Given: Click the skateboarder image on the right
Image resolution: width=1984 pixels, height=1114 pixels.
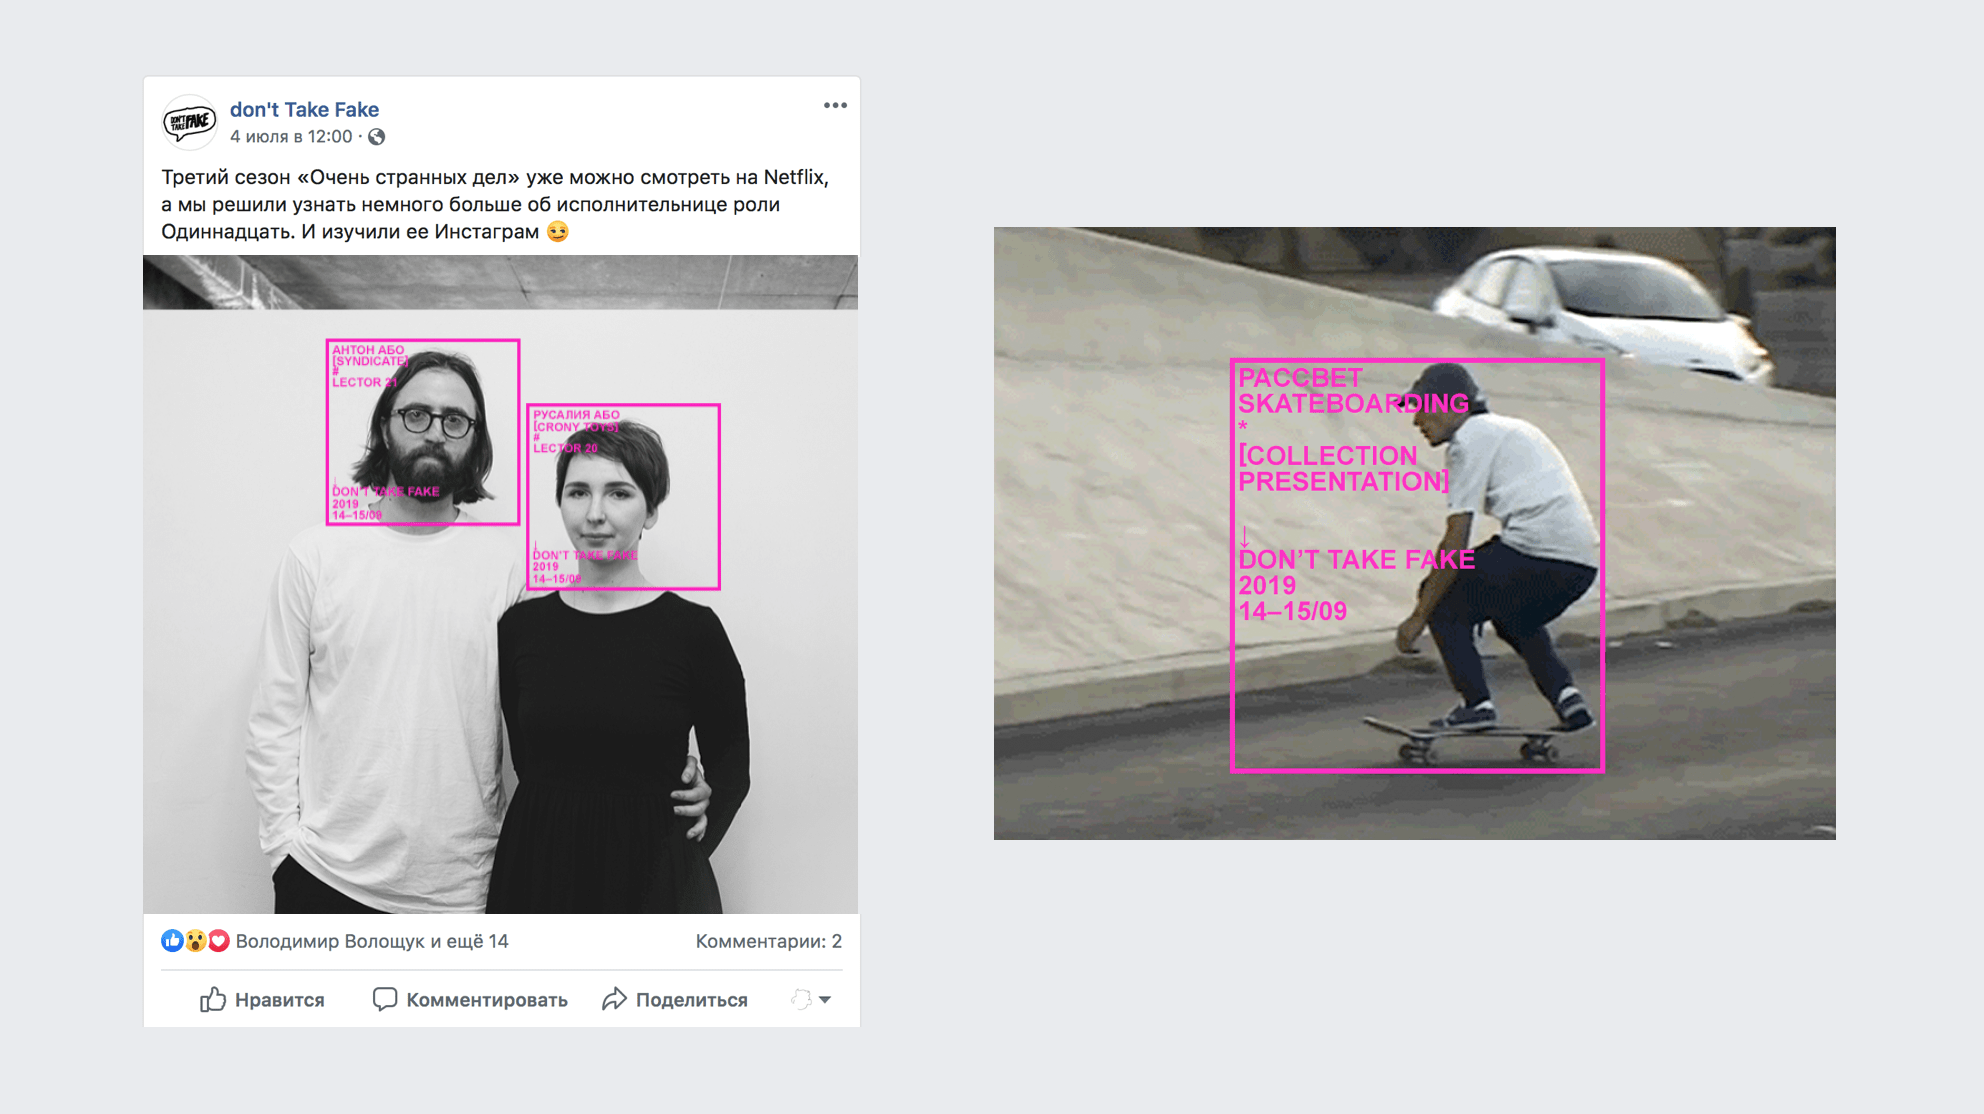Looking at the screenshot, I should (x=1414, y=533).
